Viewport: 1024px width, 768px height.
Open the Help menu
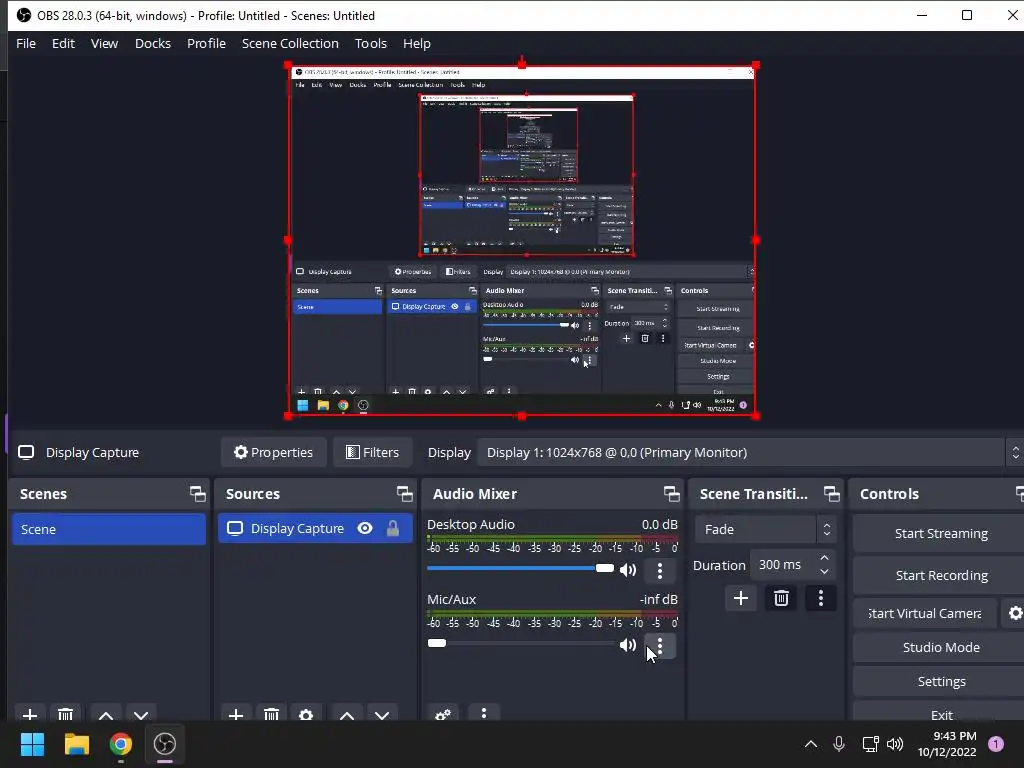[x=417, y=43]
